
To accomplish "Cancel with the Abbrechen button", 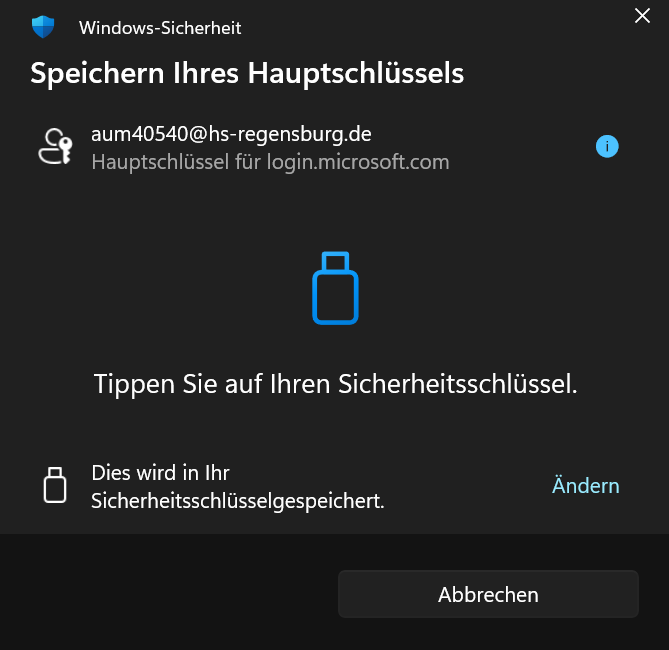I will tap(488, 594).
